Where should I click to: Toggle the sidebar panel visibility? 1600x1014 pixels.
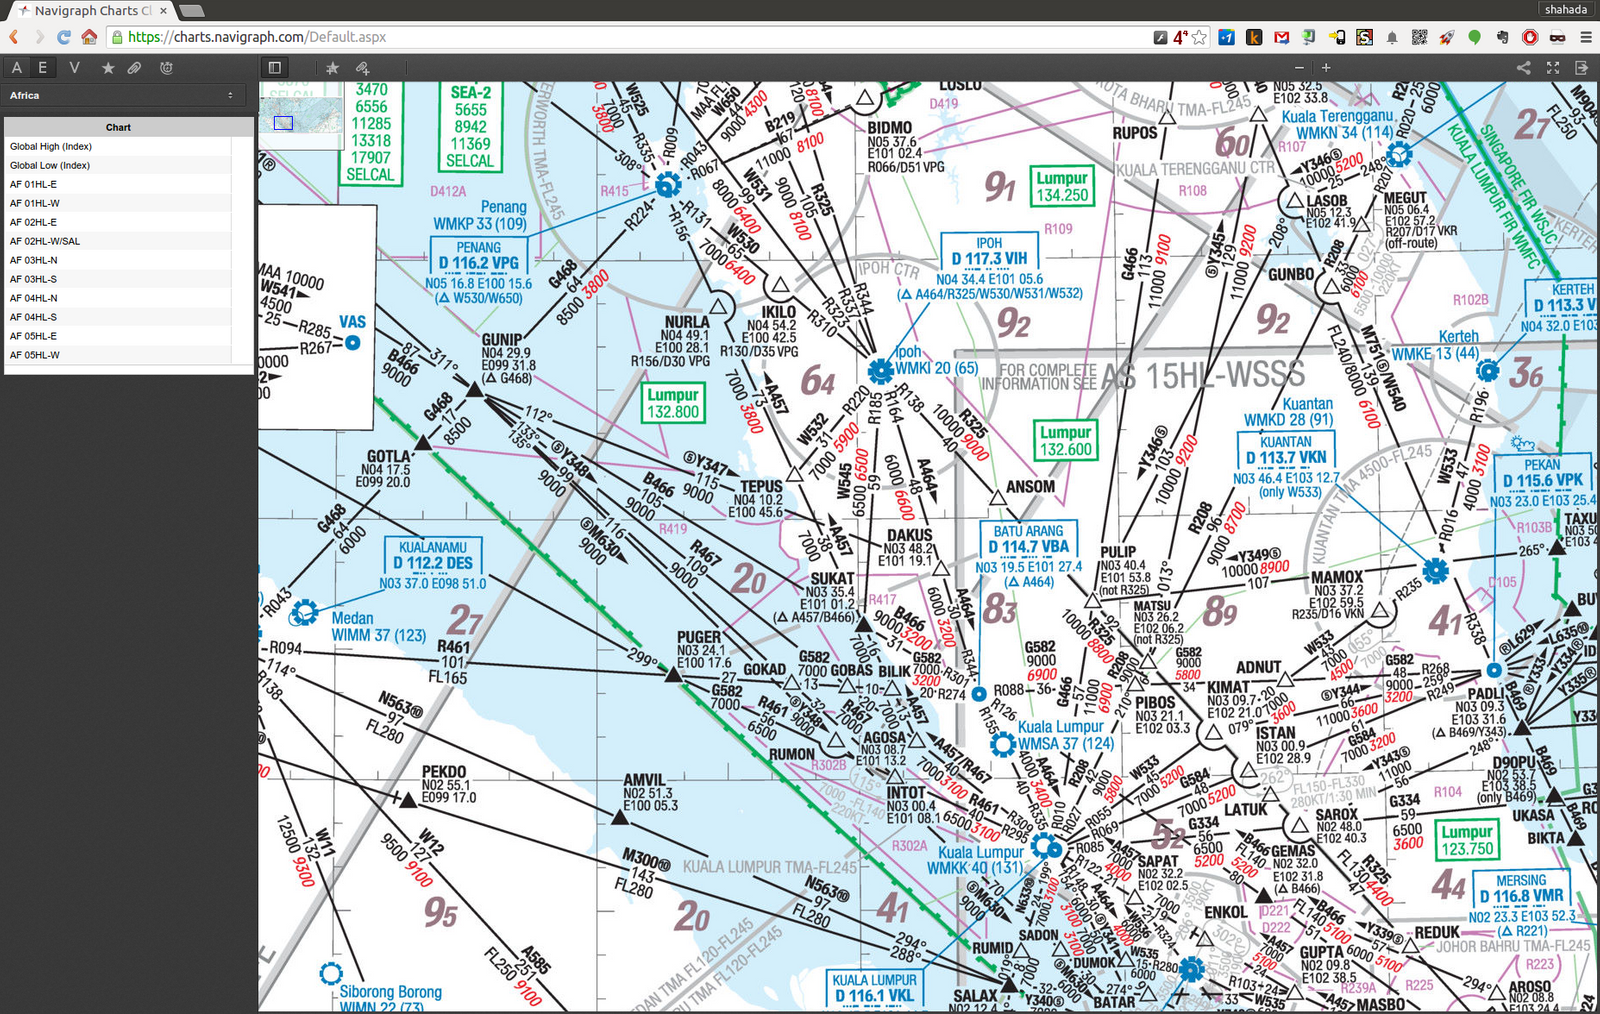click(275, 68)
